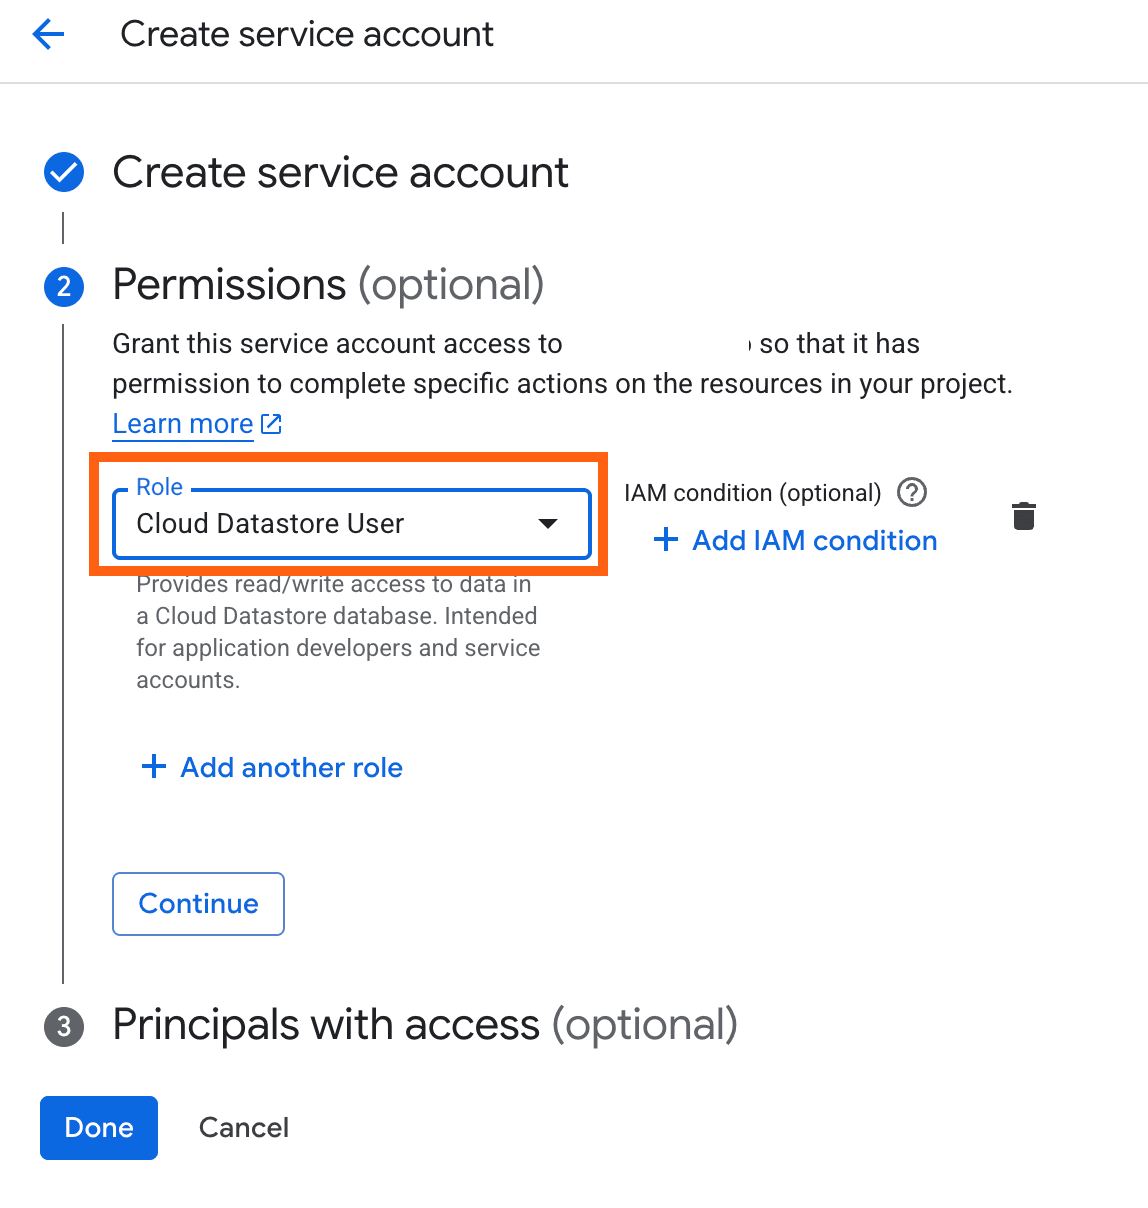Open the Role dropdown showing Cloud Datastore User
Viewport: 1148px width, 1208px height.
click(x=352, y=524)
